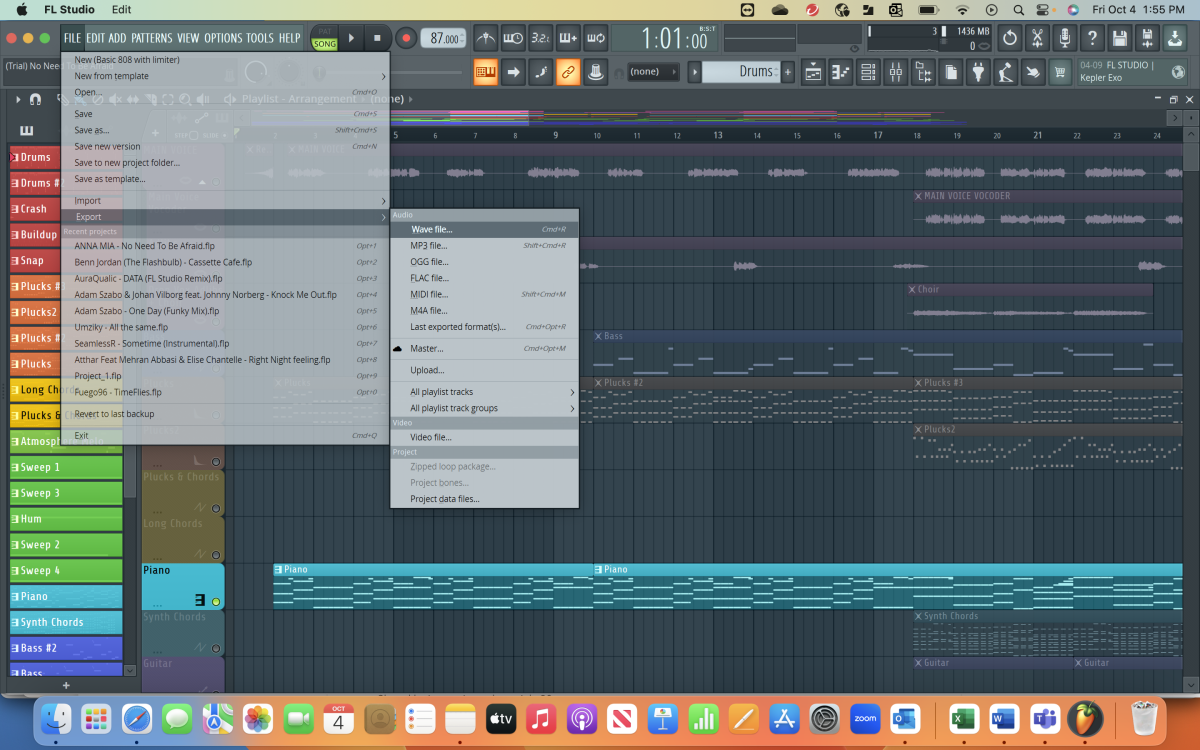Click Revert to last backup
1200x750 pixels.
[113, 413]
